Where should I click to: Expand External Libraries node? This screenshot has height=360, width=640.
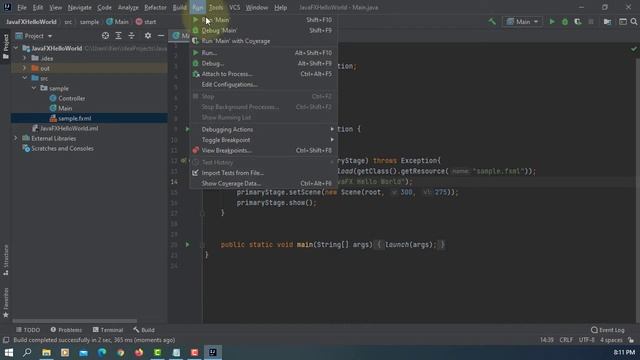(16, 138)
